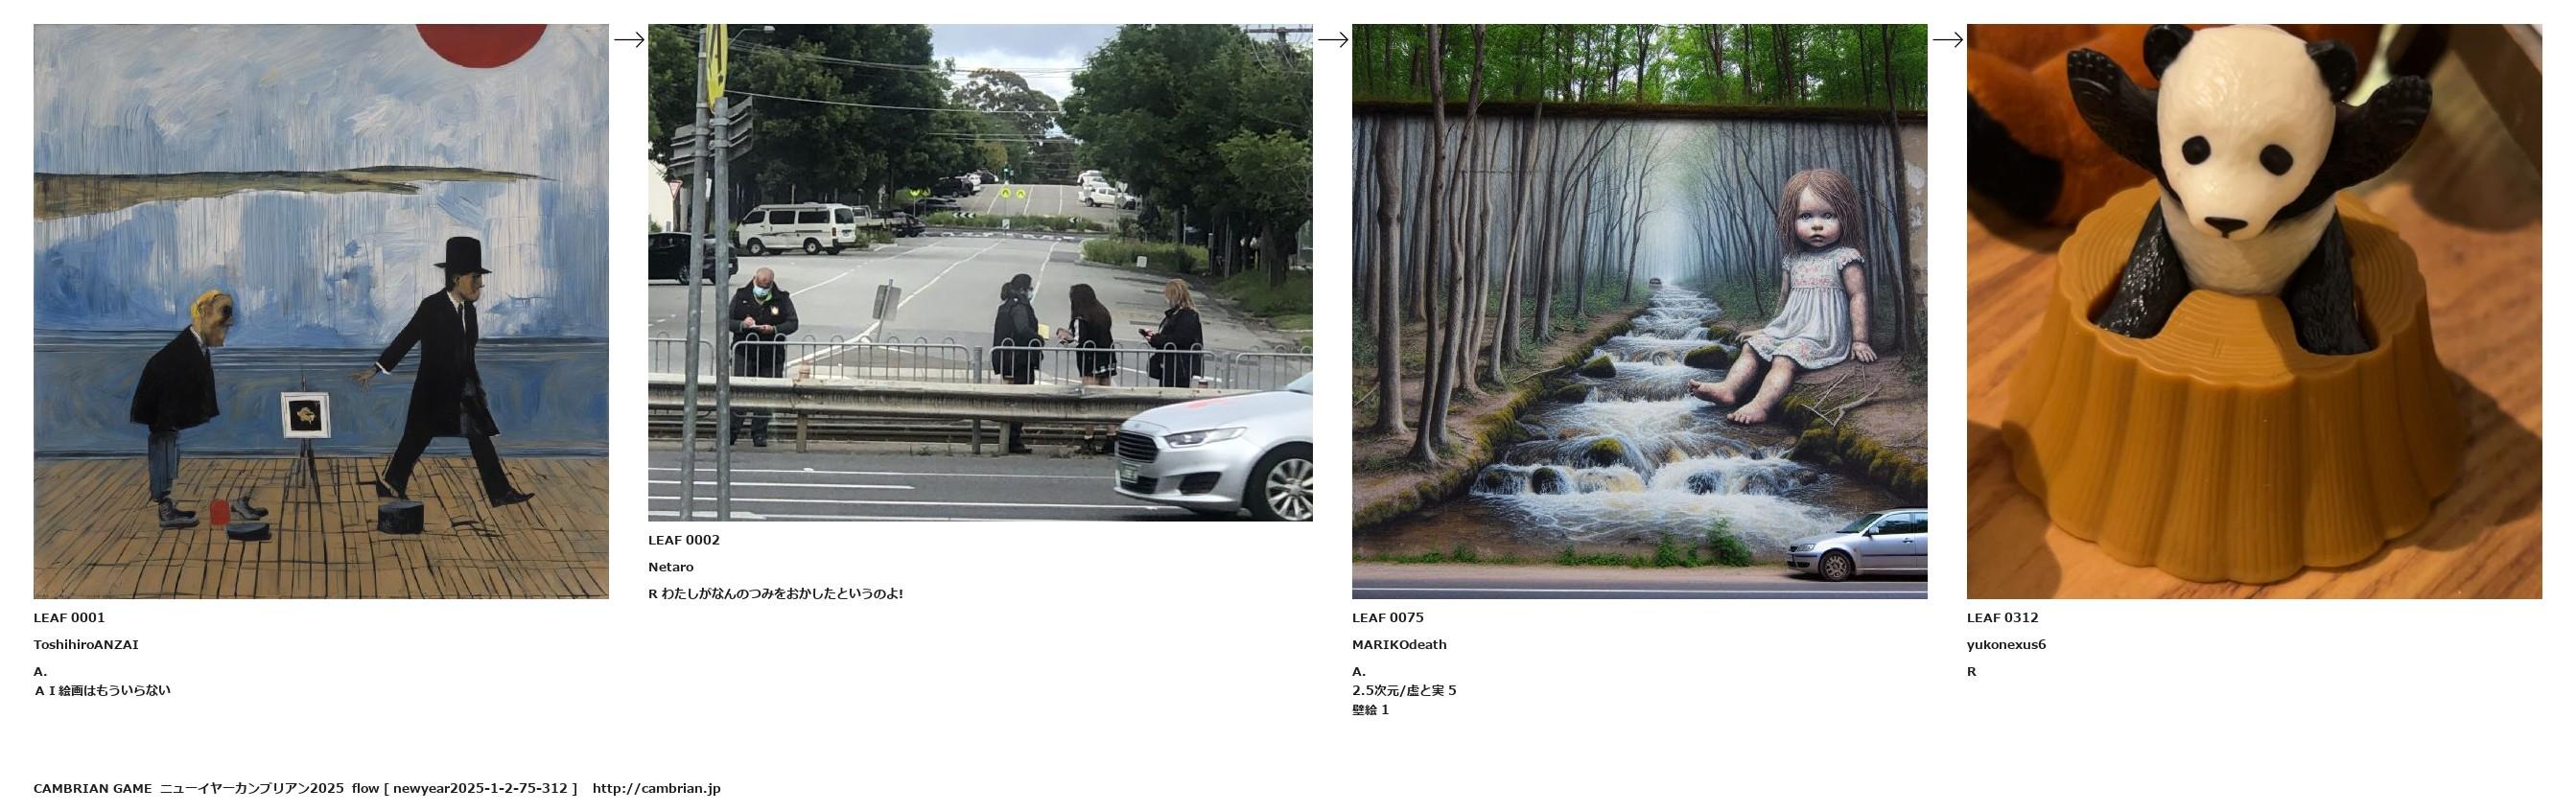Click author name Netaro

tap(671, 567)
